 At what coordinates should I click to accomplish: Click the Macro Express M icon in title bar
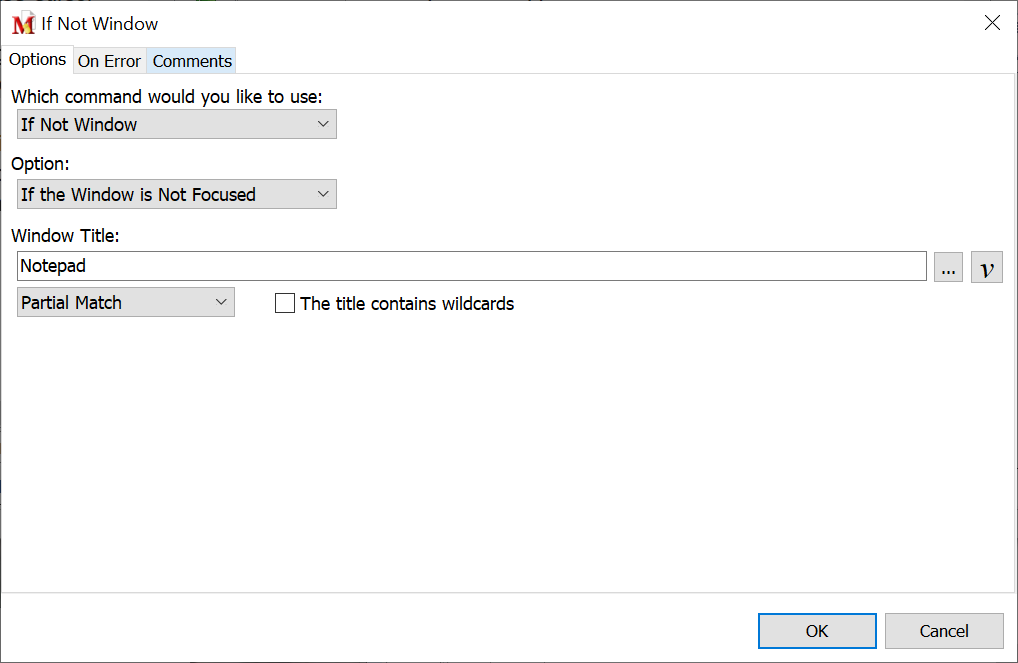pyautogui.click(x=23, y=24)
